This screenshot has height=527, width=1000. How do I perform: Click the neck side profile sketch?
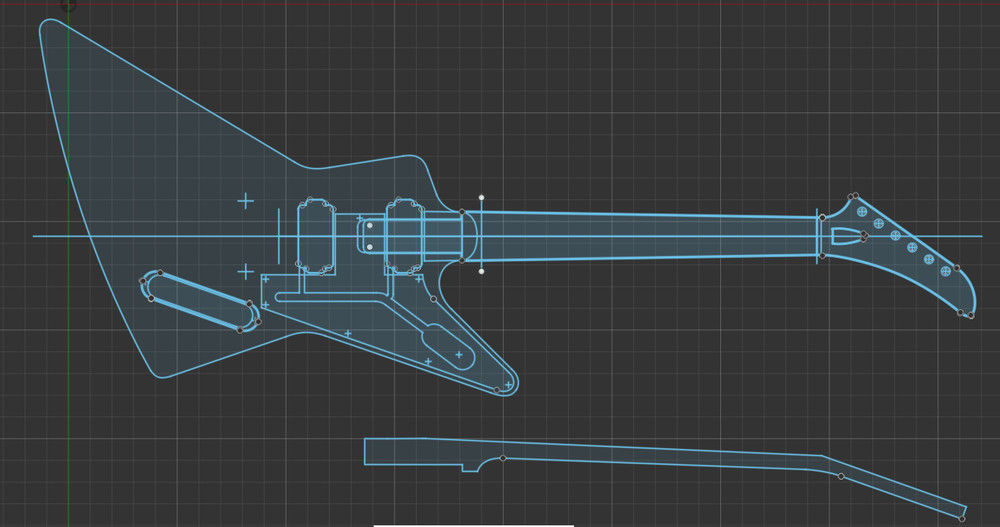(650, 457)
